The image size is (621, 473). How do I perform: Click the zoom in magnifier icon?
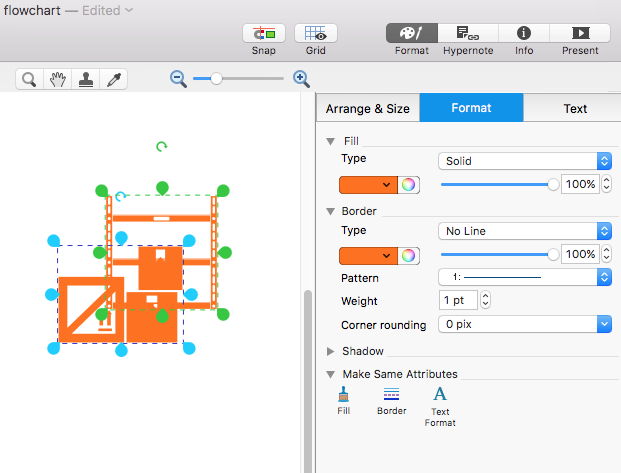tap(301, 79)
